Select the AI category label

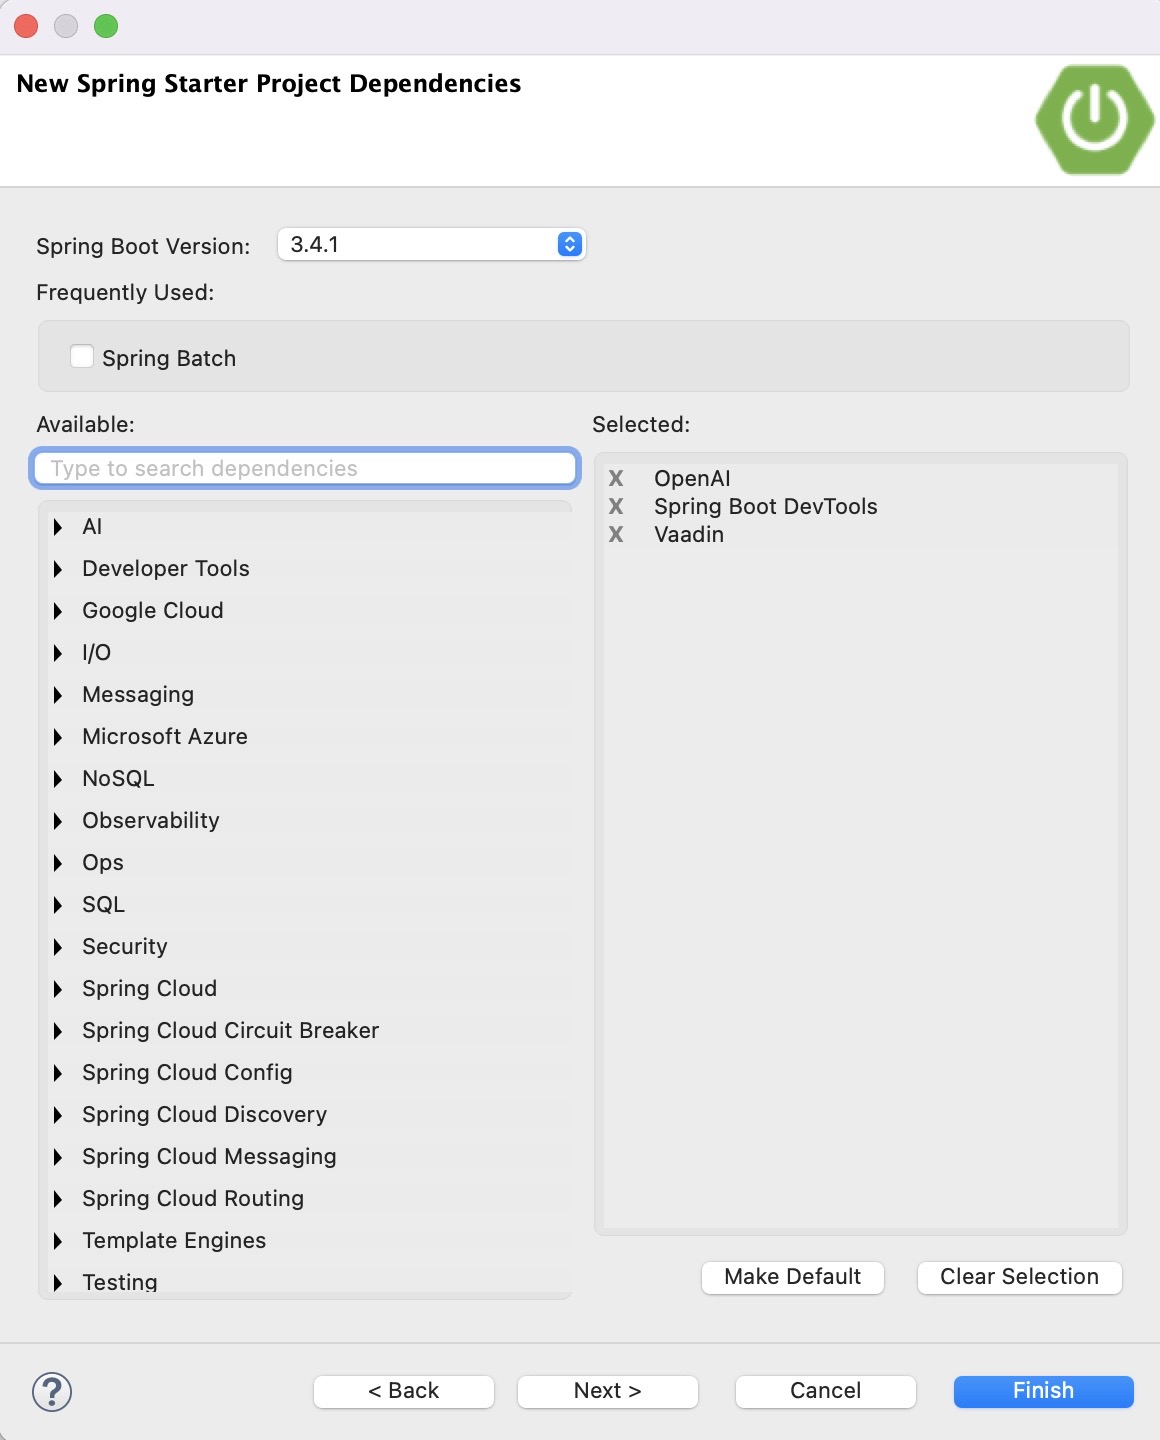pos(92,527)
